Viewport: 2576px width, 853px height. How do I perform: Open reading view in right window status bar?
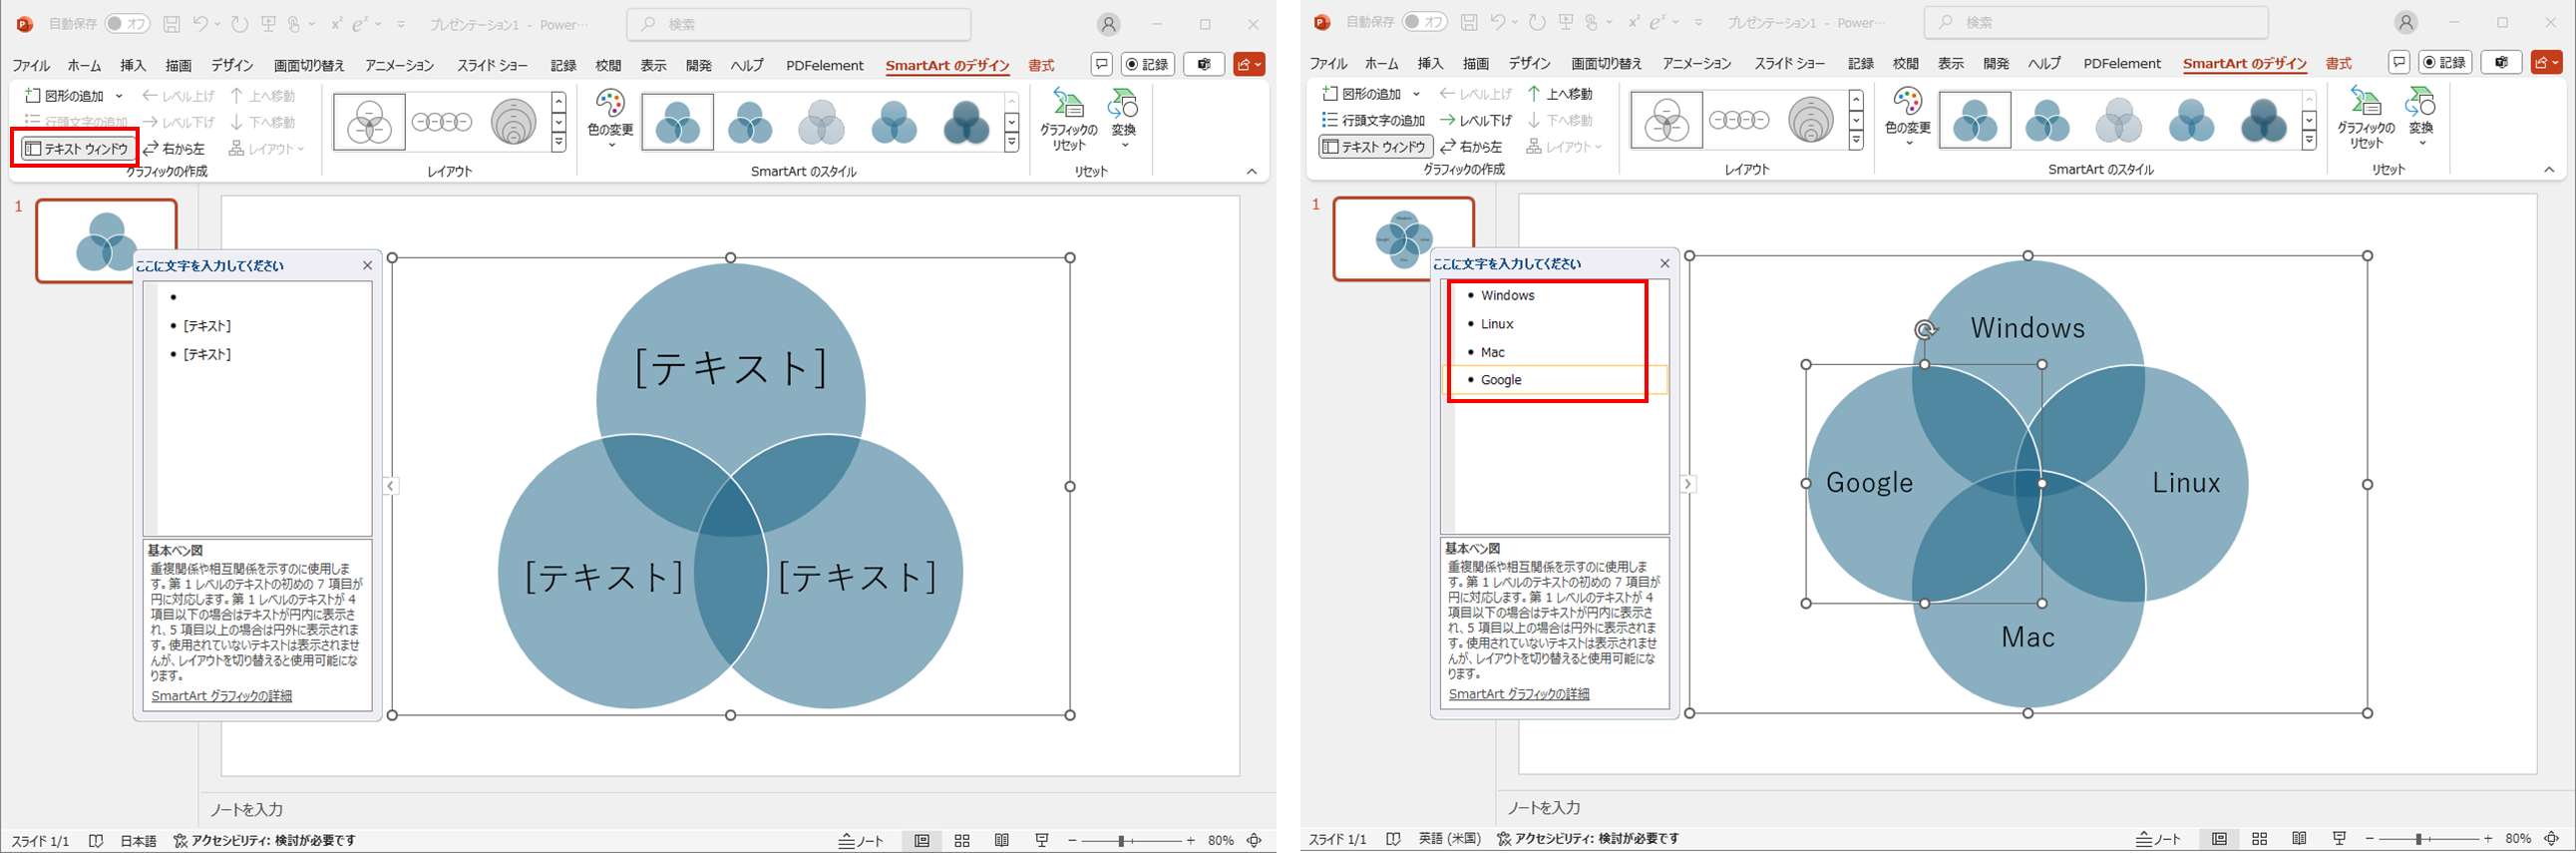click(2299, 839)
